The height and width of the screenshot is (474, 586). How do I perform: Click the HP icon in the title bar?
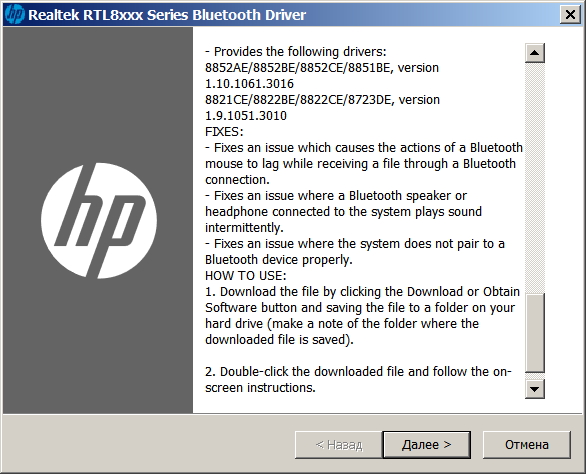pos(15,15)
